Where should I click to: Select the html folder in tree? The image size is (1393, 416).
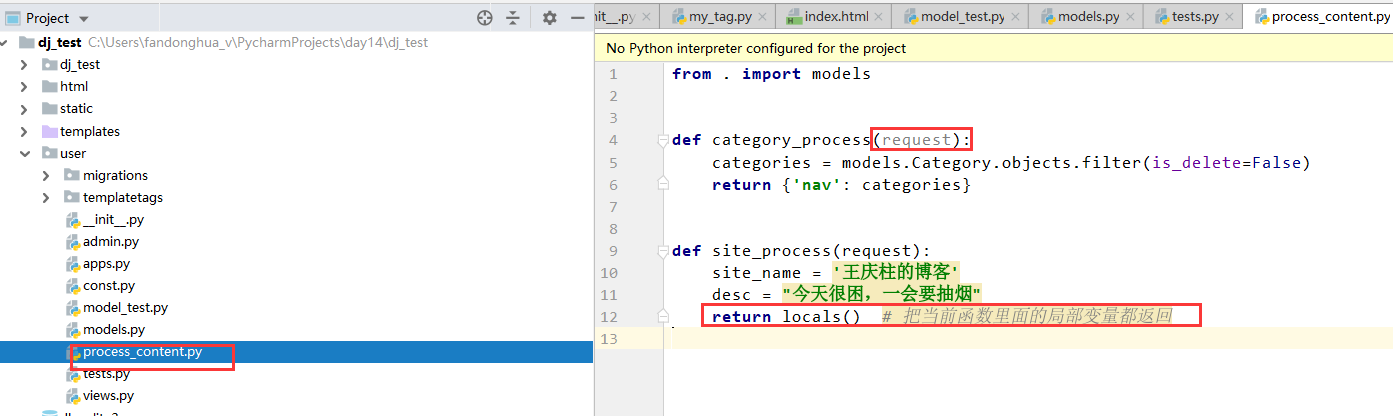tap(74, 86)
